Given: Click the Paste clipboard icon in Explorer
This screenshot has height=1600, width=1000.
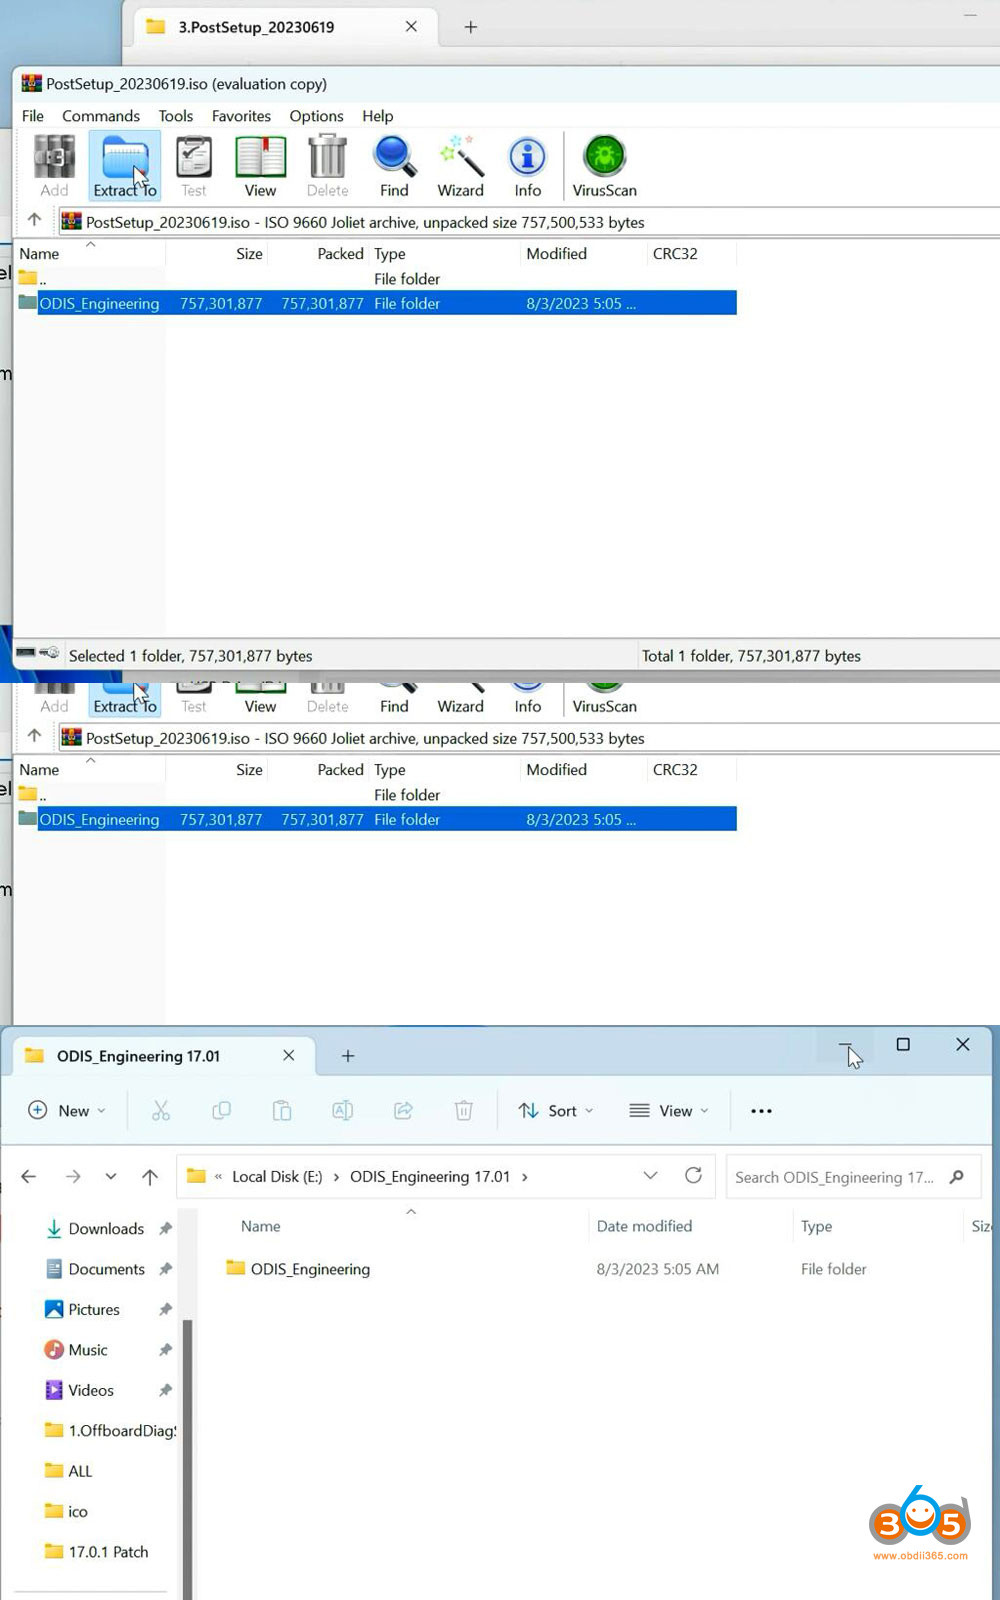Looking at the screenshot, I should point(282,1111).
